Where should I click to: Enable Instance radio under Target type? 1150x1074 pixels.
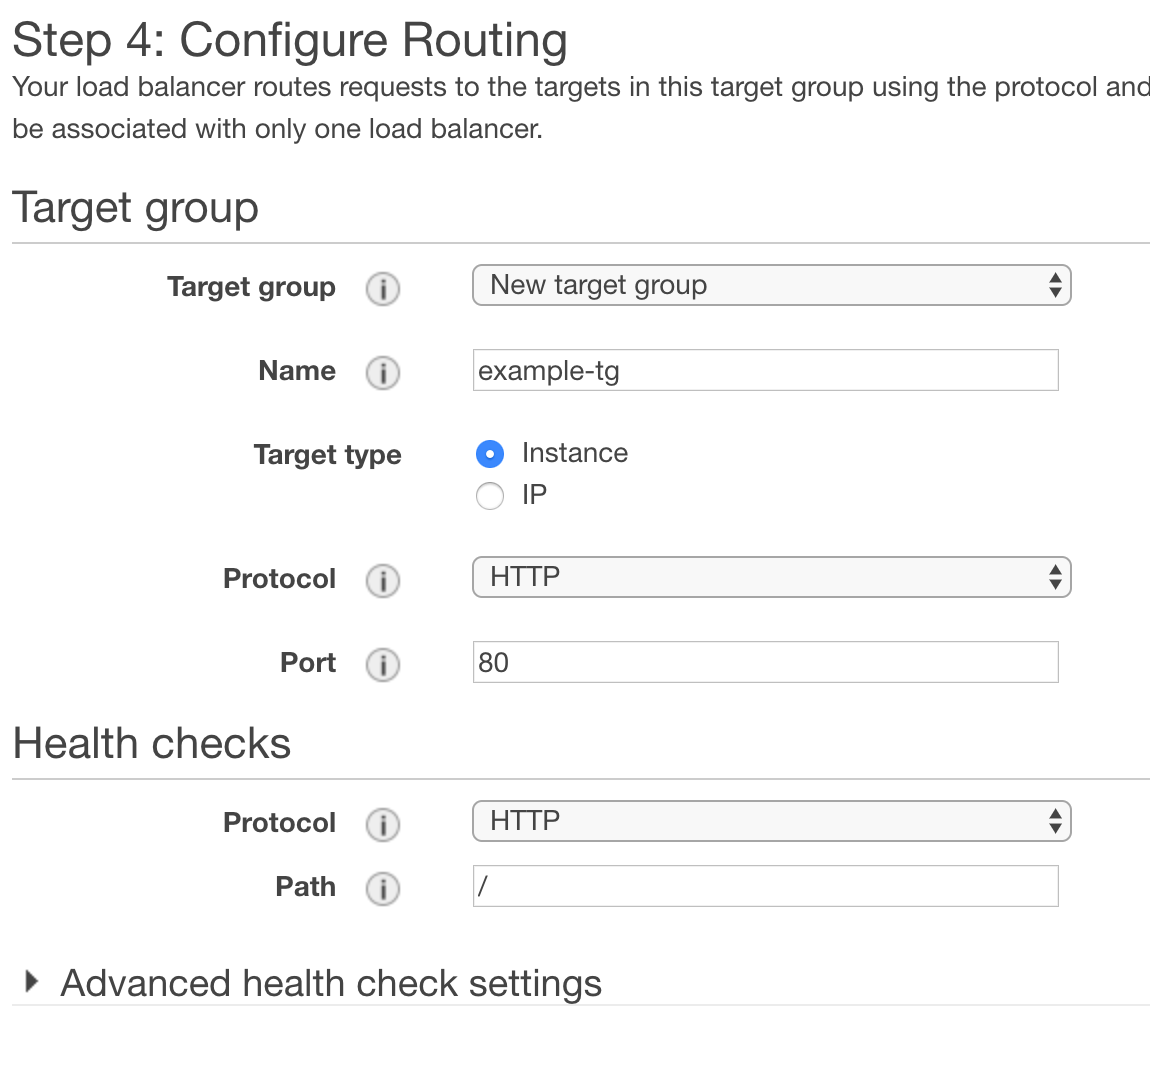tap(490, 453)
